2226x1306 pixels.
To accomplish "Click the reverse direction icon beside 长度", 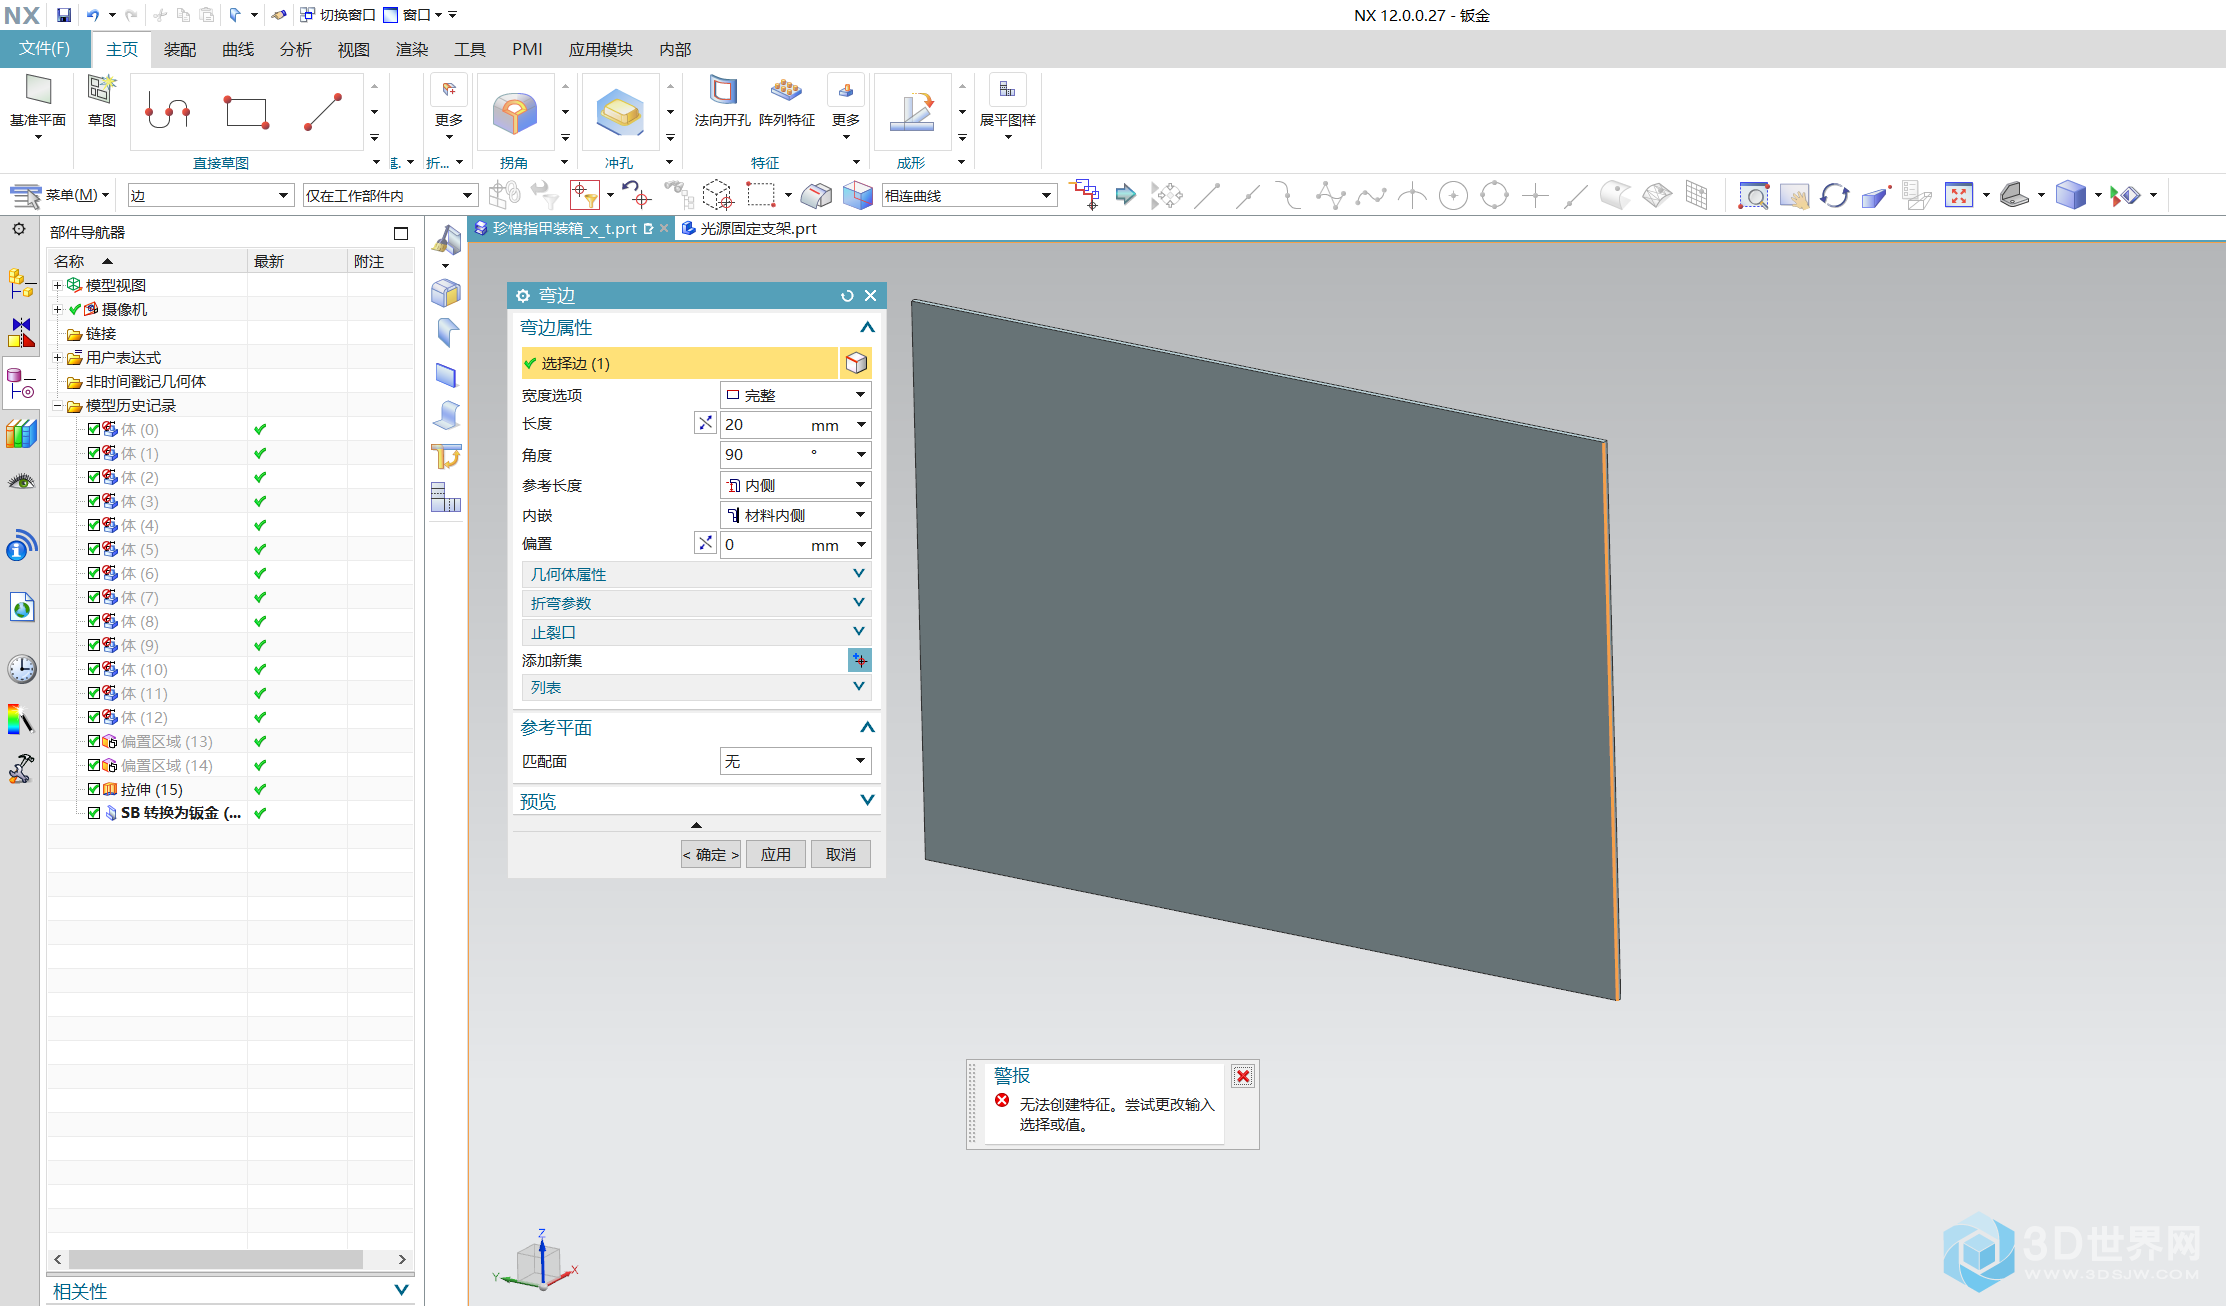I will [705, 424].
